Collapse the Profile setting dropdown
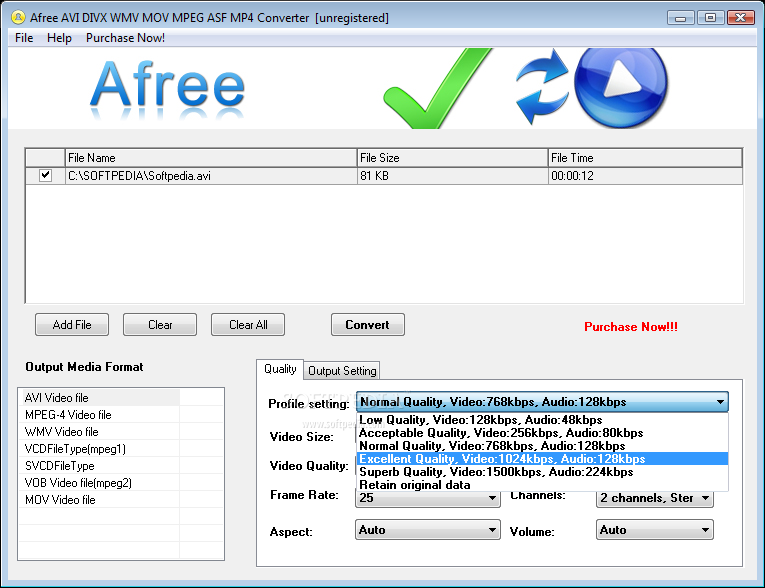 coord(720,402)
